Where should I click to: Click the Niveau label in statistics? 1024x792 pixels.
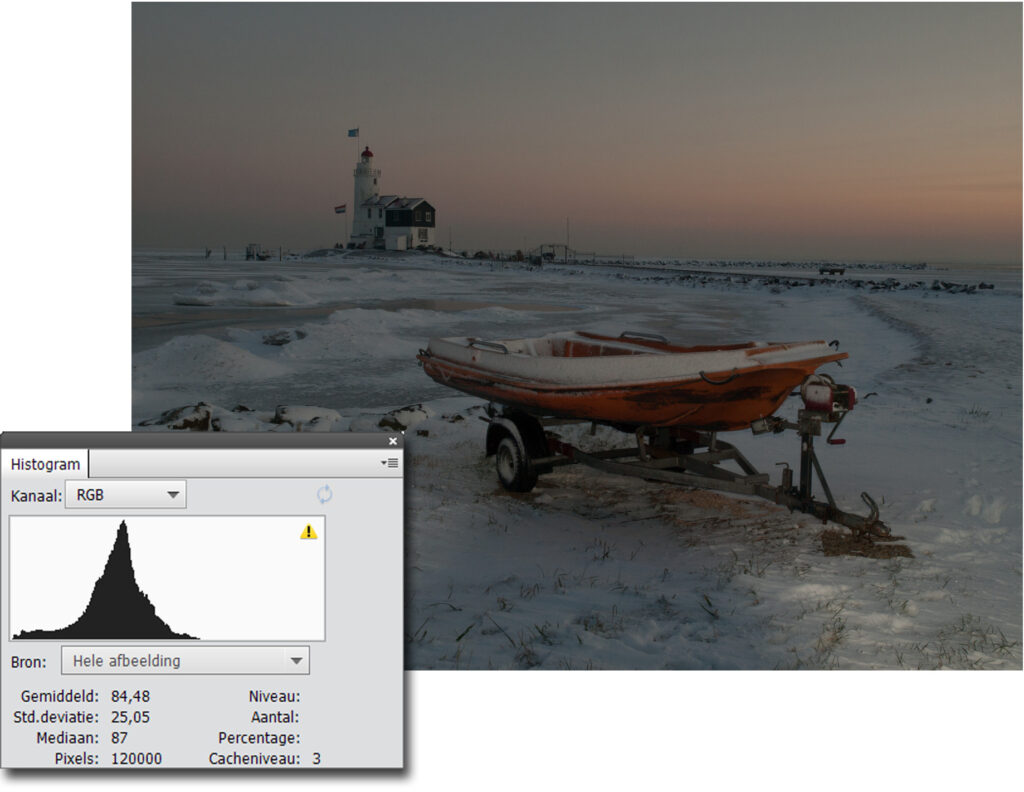pyautogui.click(x=273, y=696)
